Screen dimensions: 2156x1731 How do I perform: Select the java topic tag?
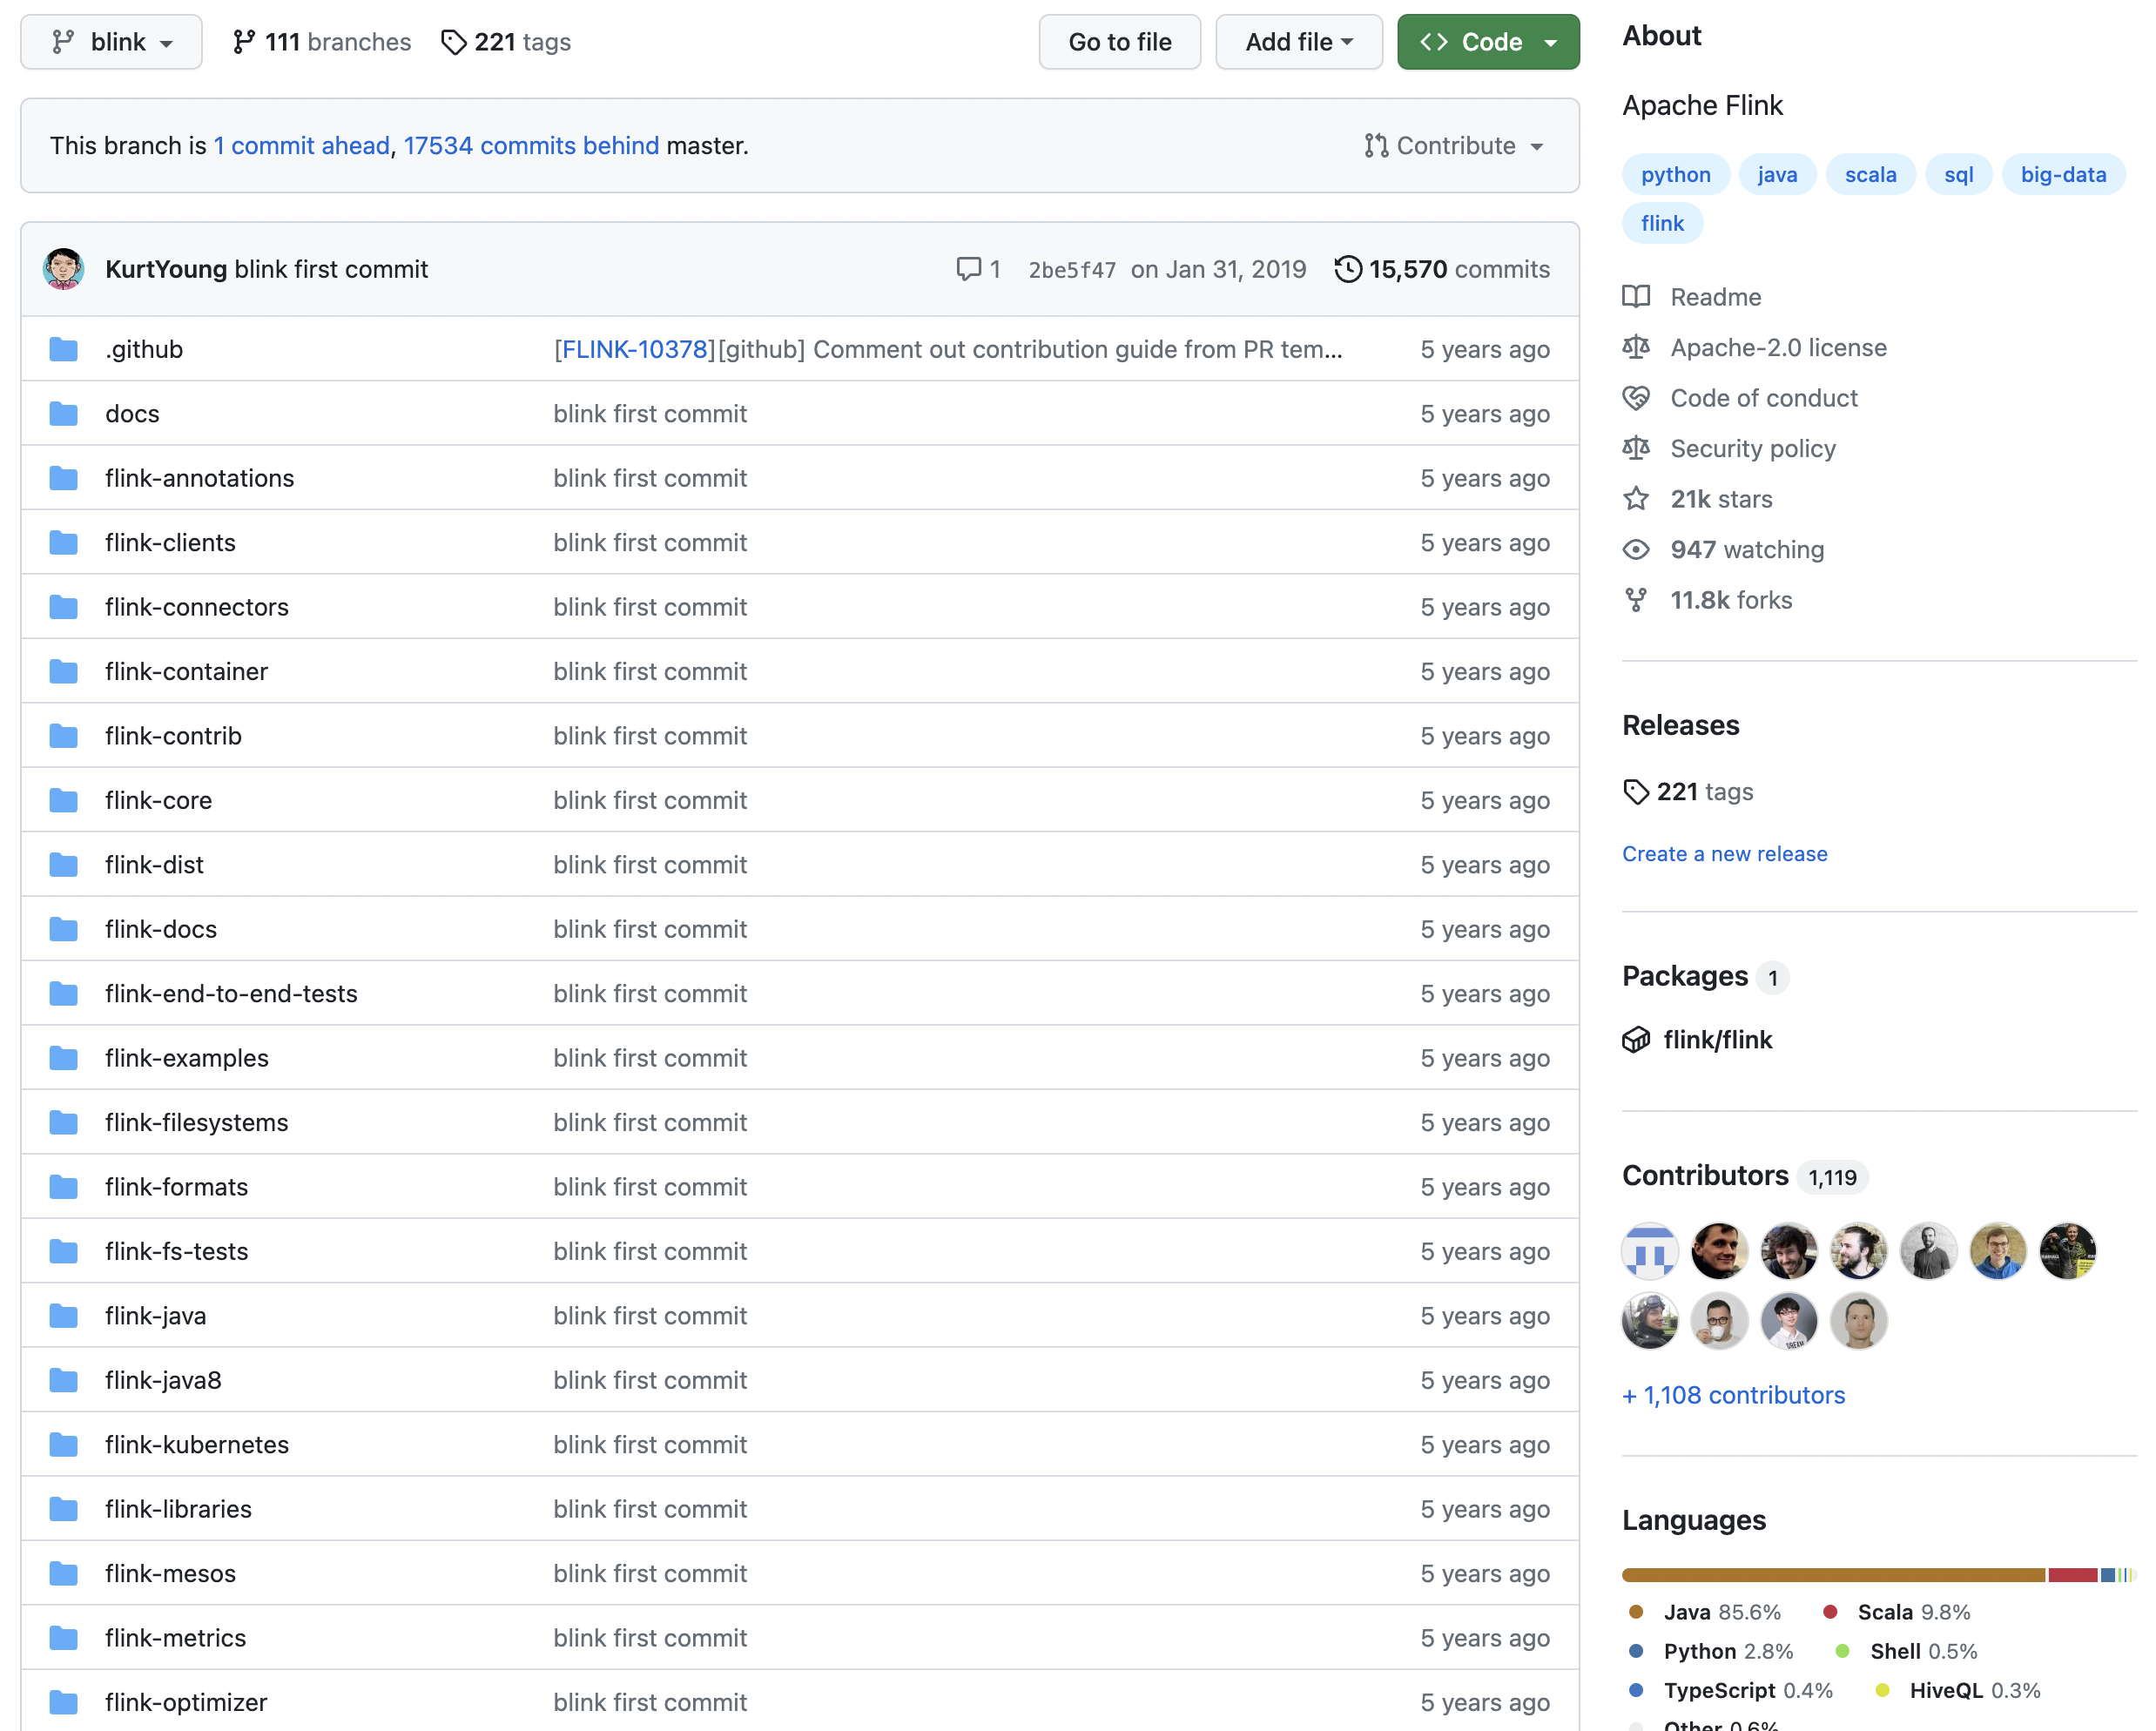coord(1777,175)
